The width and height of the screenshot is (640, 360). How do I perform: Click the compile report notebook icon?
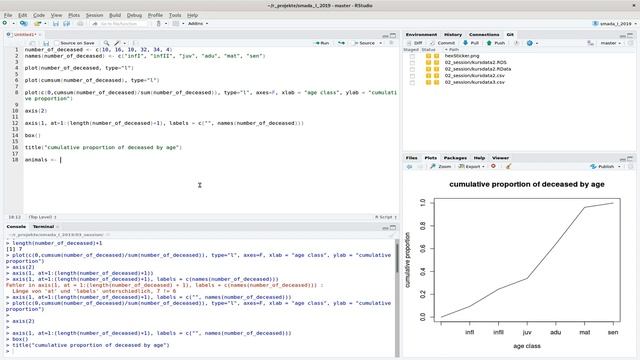pyautogui.click(x=135, y=43)
